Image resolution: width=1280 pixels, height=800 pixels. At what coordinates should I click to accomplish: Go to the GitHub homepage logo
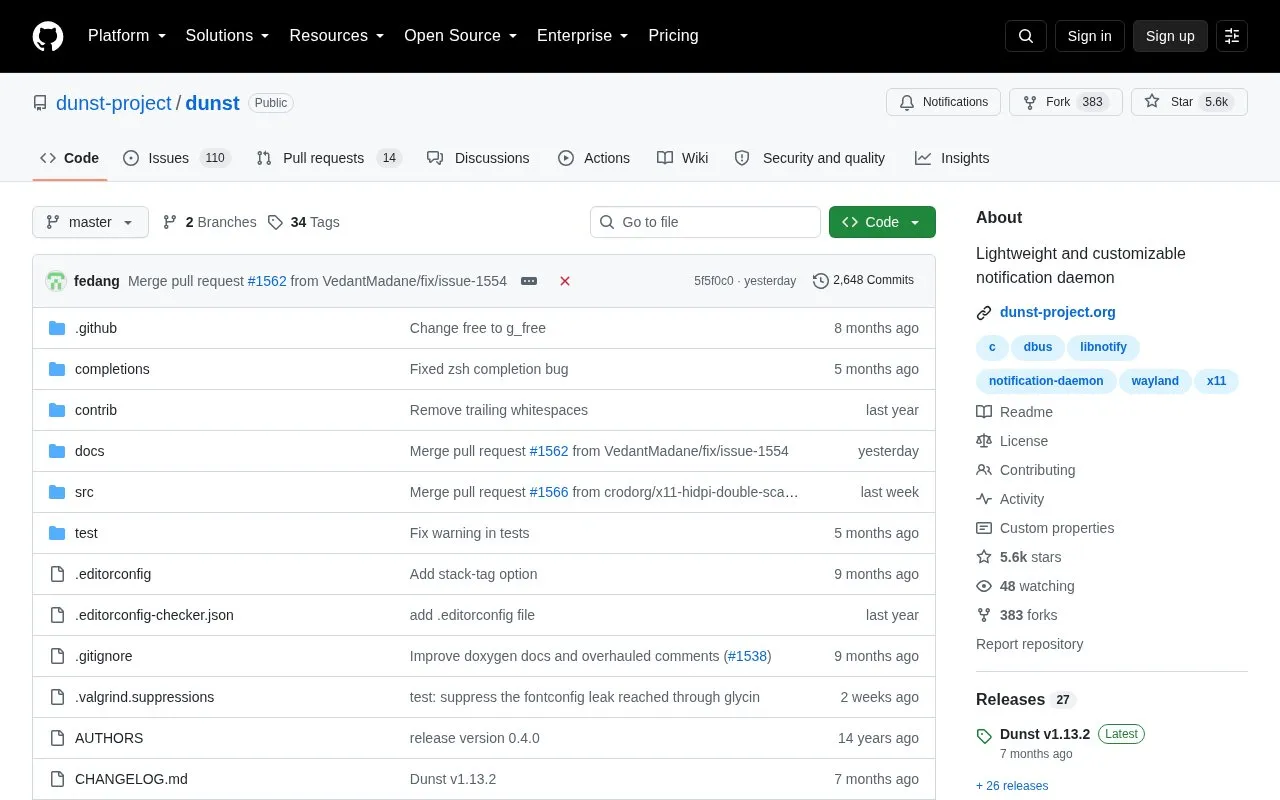[x=48, y=36]
